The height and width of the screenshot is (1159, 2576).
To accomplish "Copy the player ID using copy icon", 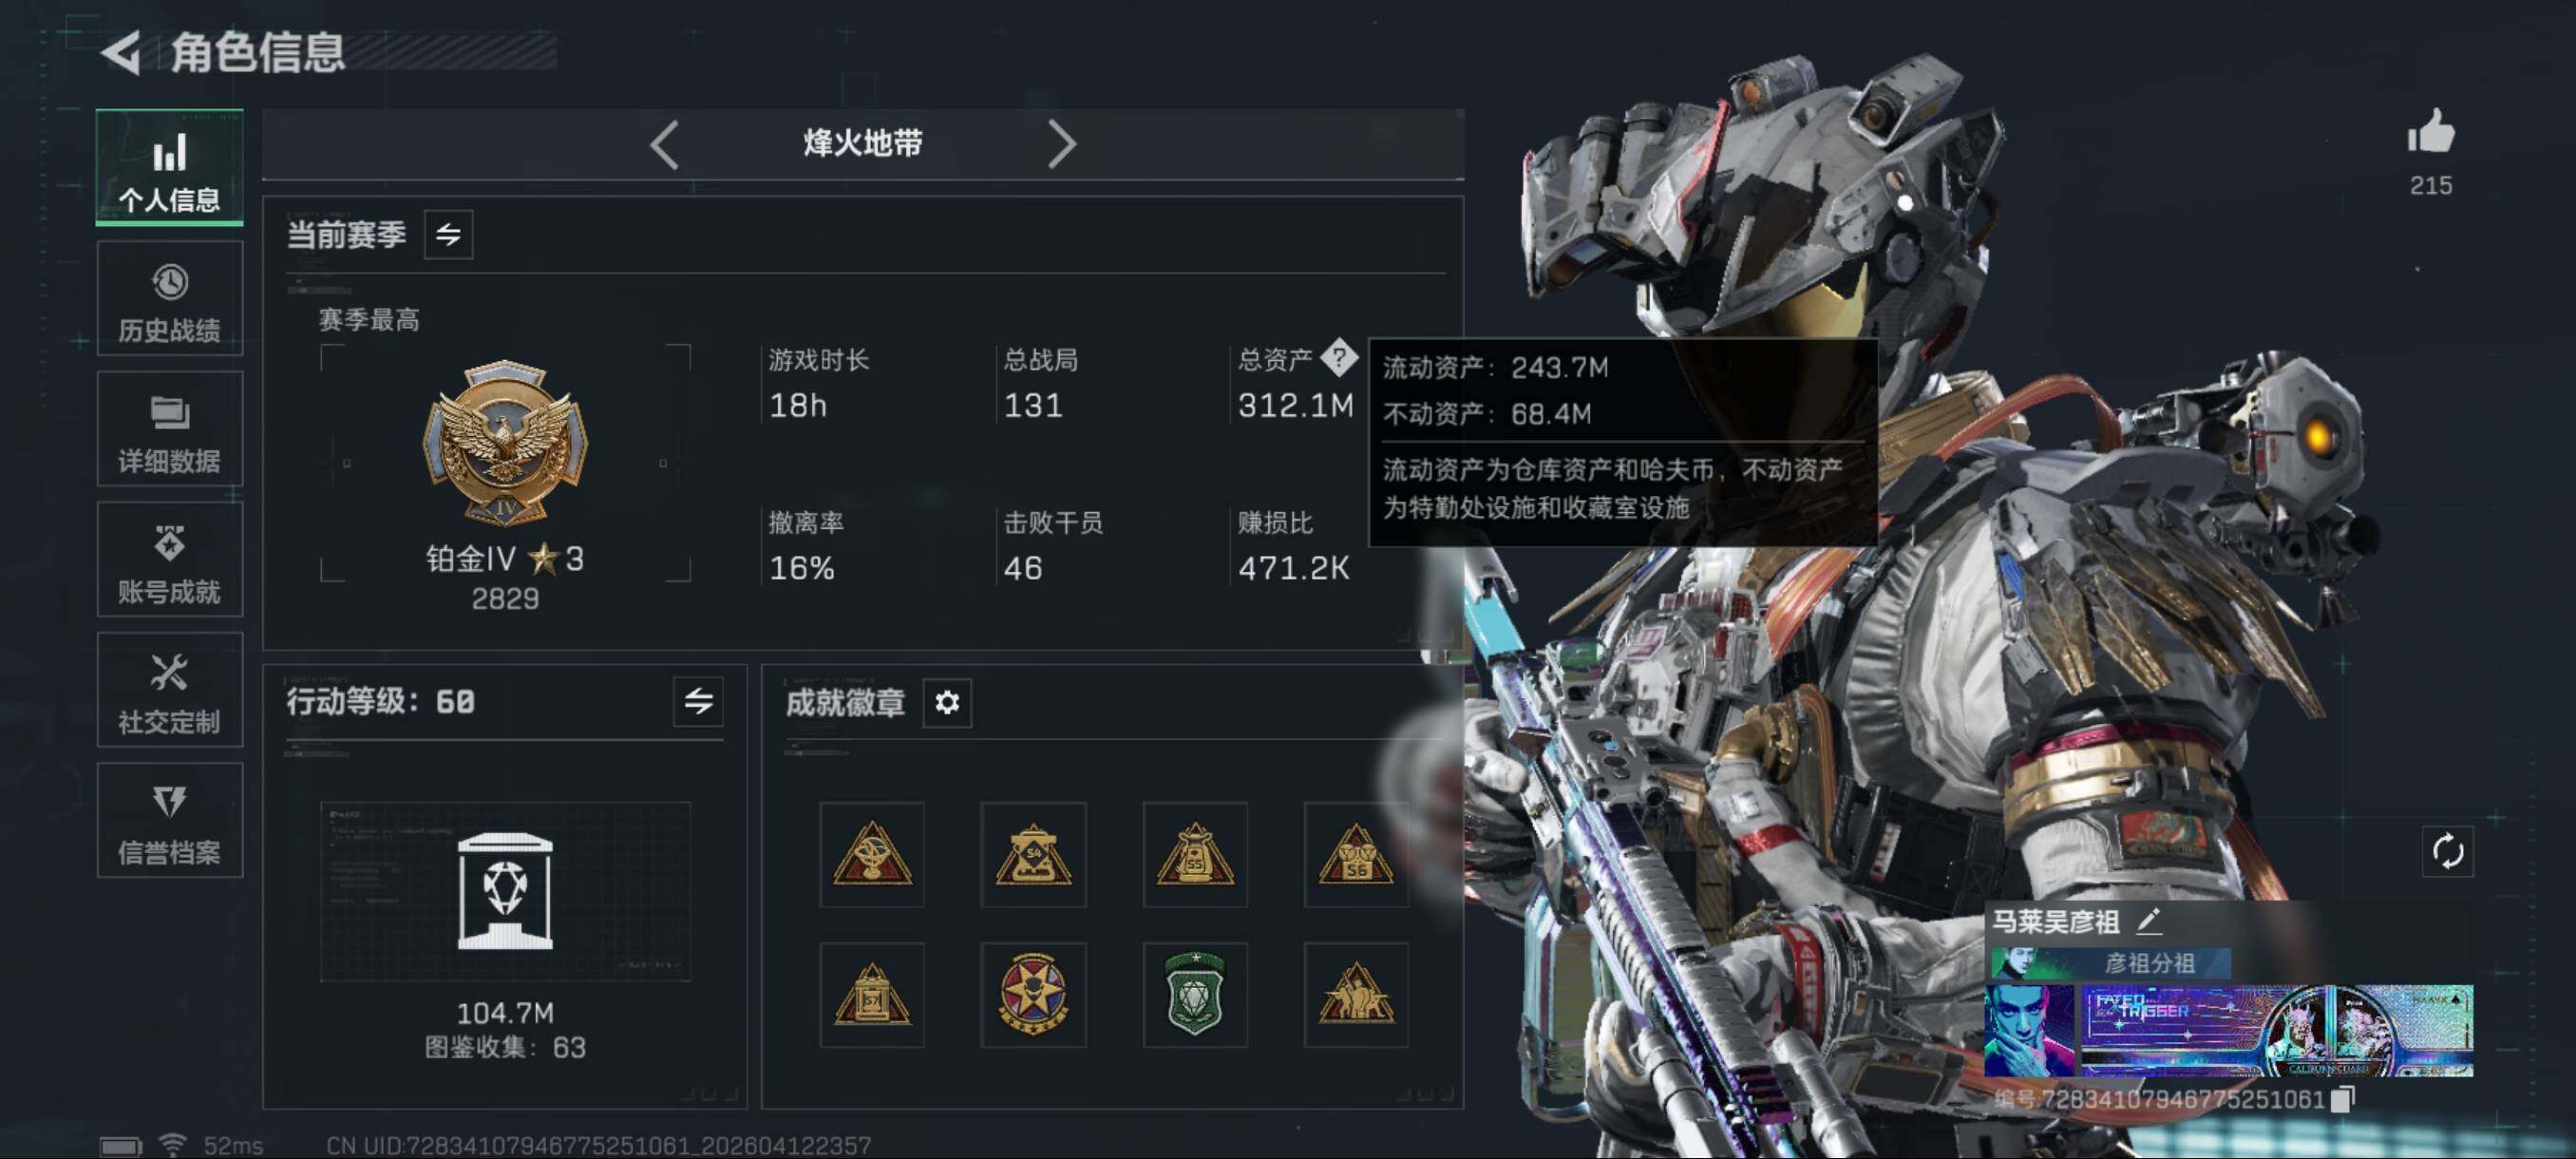I will click(2342, 1099).
